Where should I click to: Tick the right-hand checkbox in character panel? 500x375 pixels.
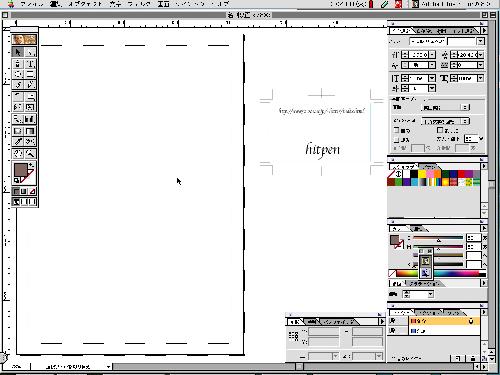(440, 130)
